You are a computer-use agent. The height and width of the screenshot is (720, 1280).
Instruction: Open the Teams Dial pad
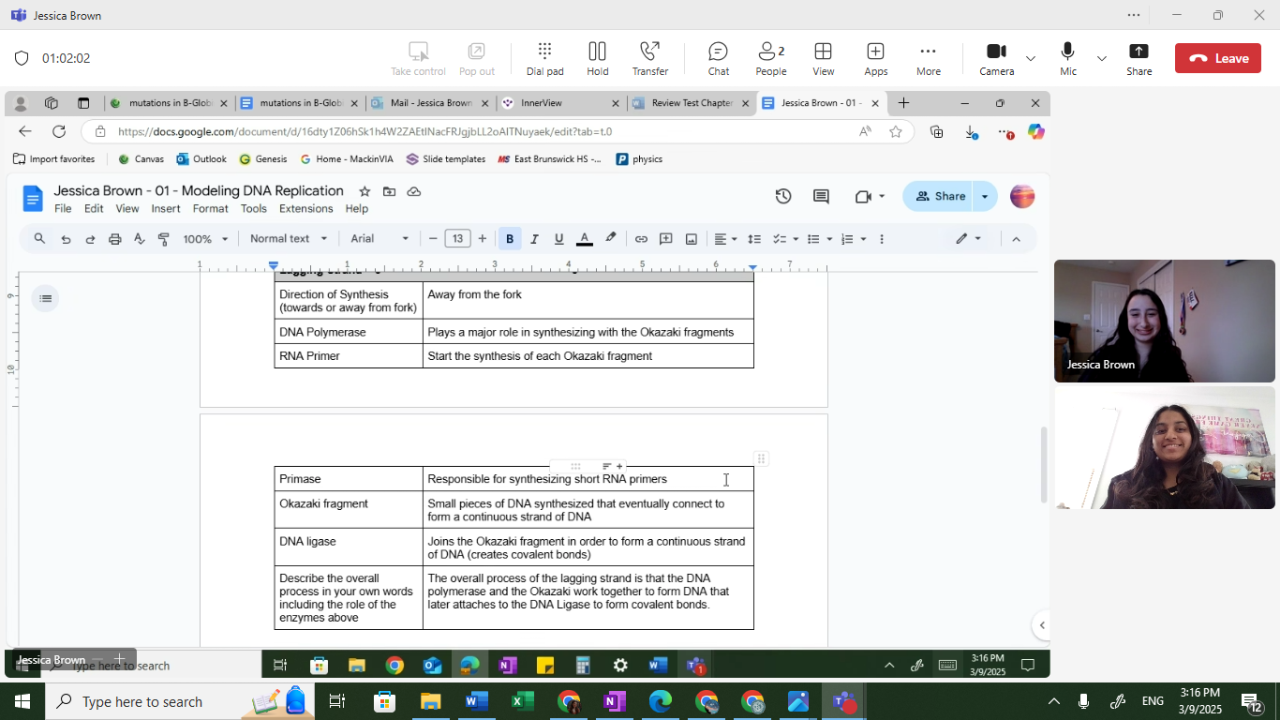544,58
